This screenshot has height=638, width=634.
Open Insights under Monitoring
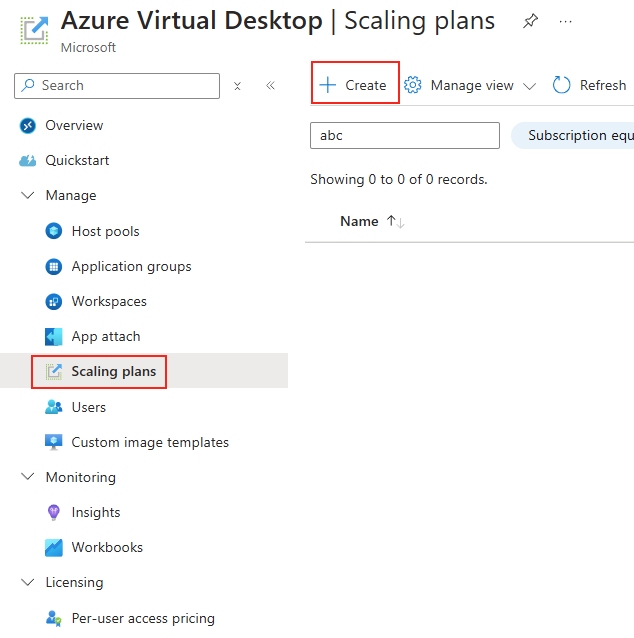(96, 513)
